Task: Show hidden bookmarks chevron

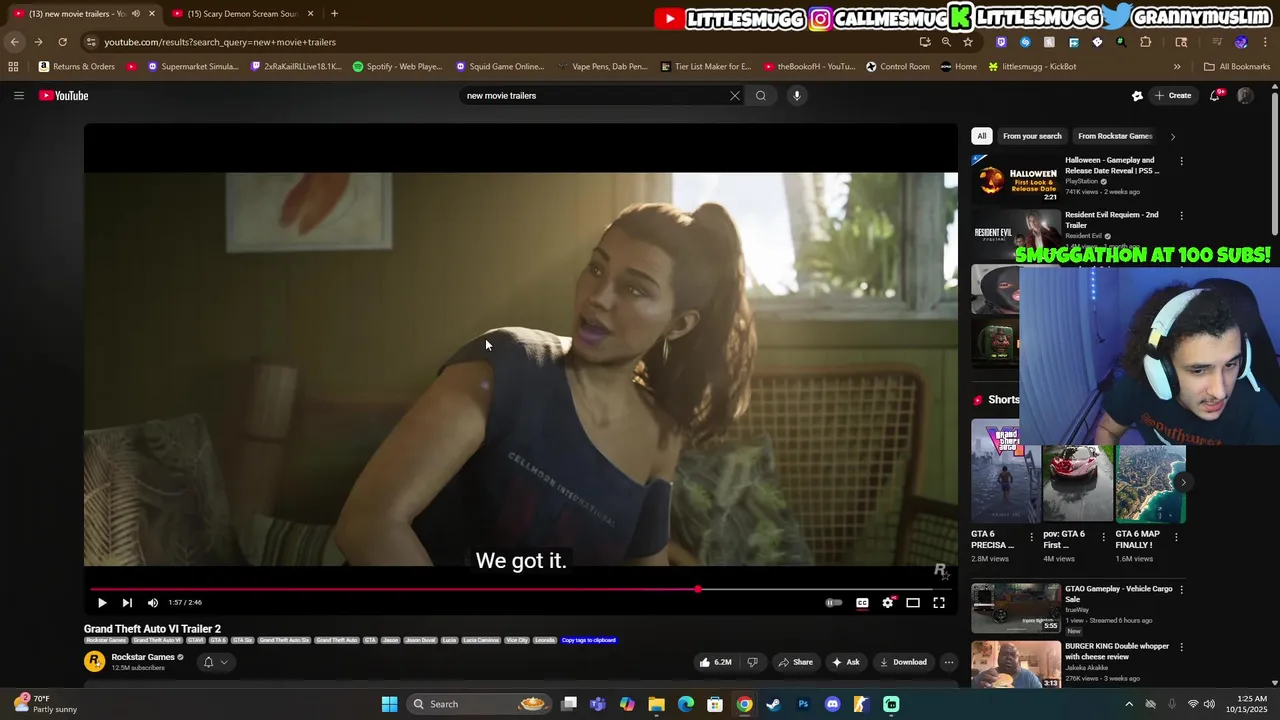Action: tap(1177, 67)
